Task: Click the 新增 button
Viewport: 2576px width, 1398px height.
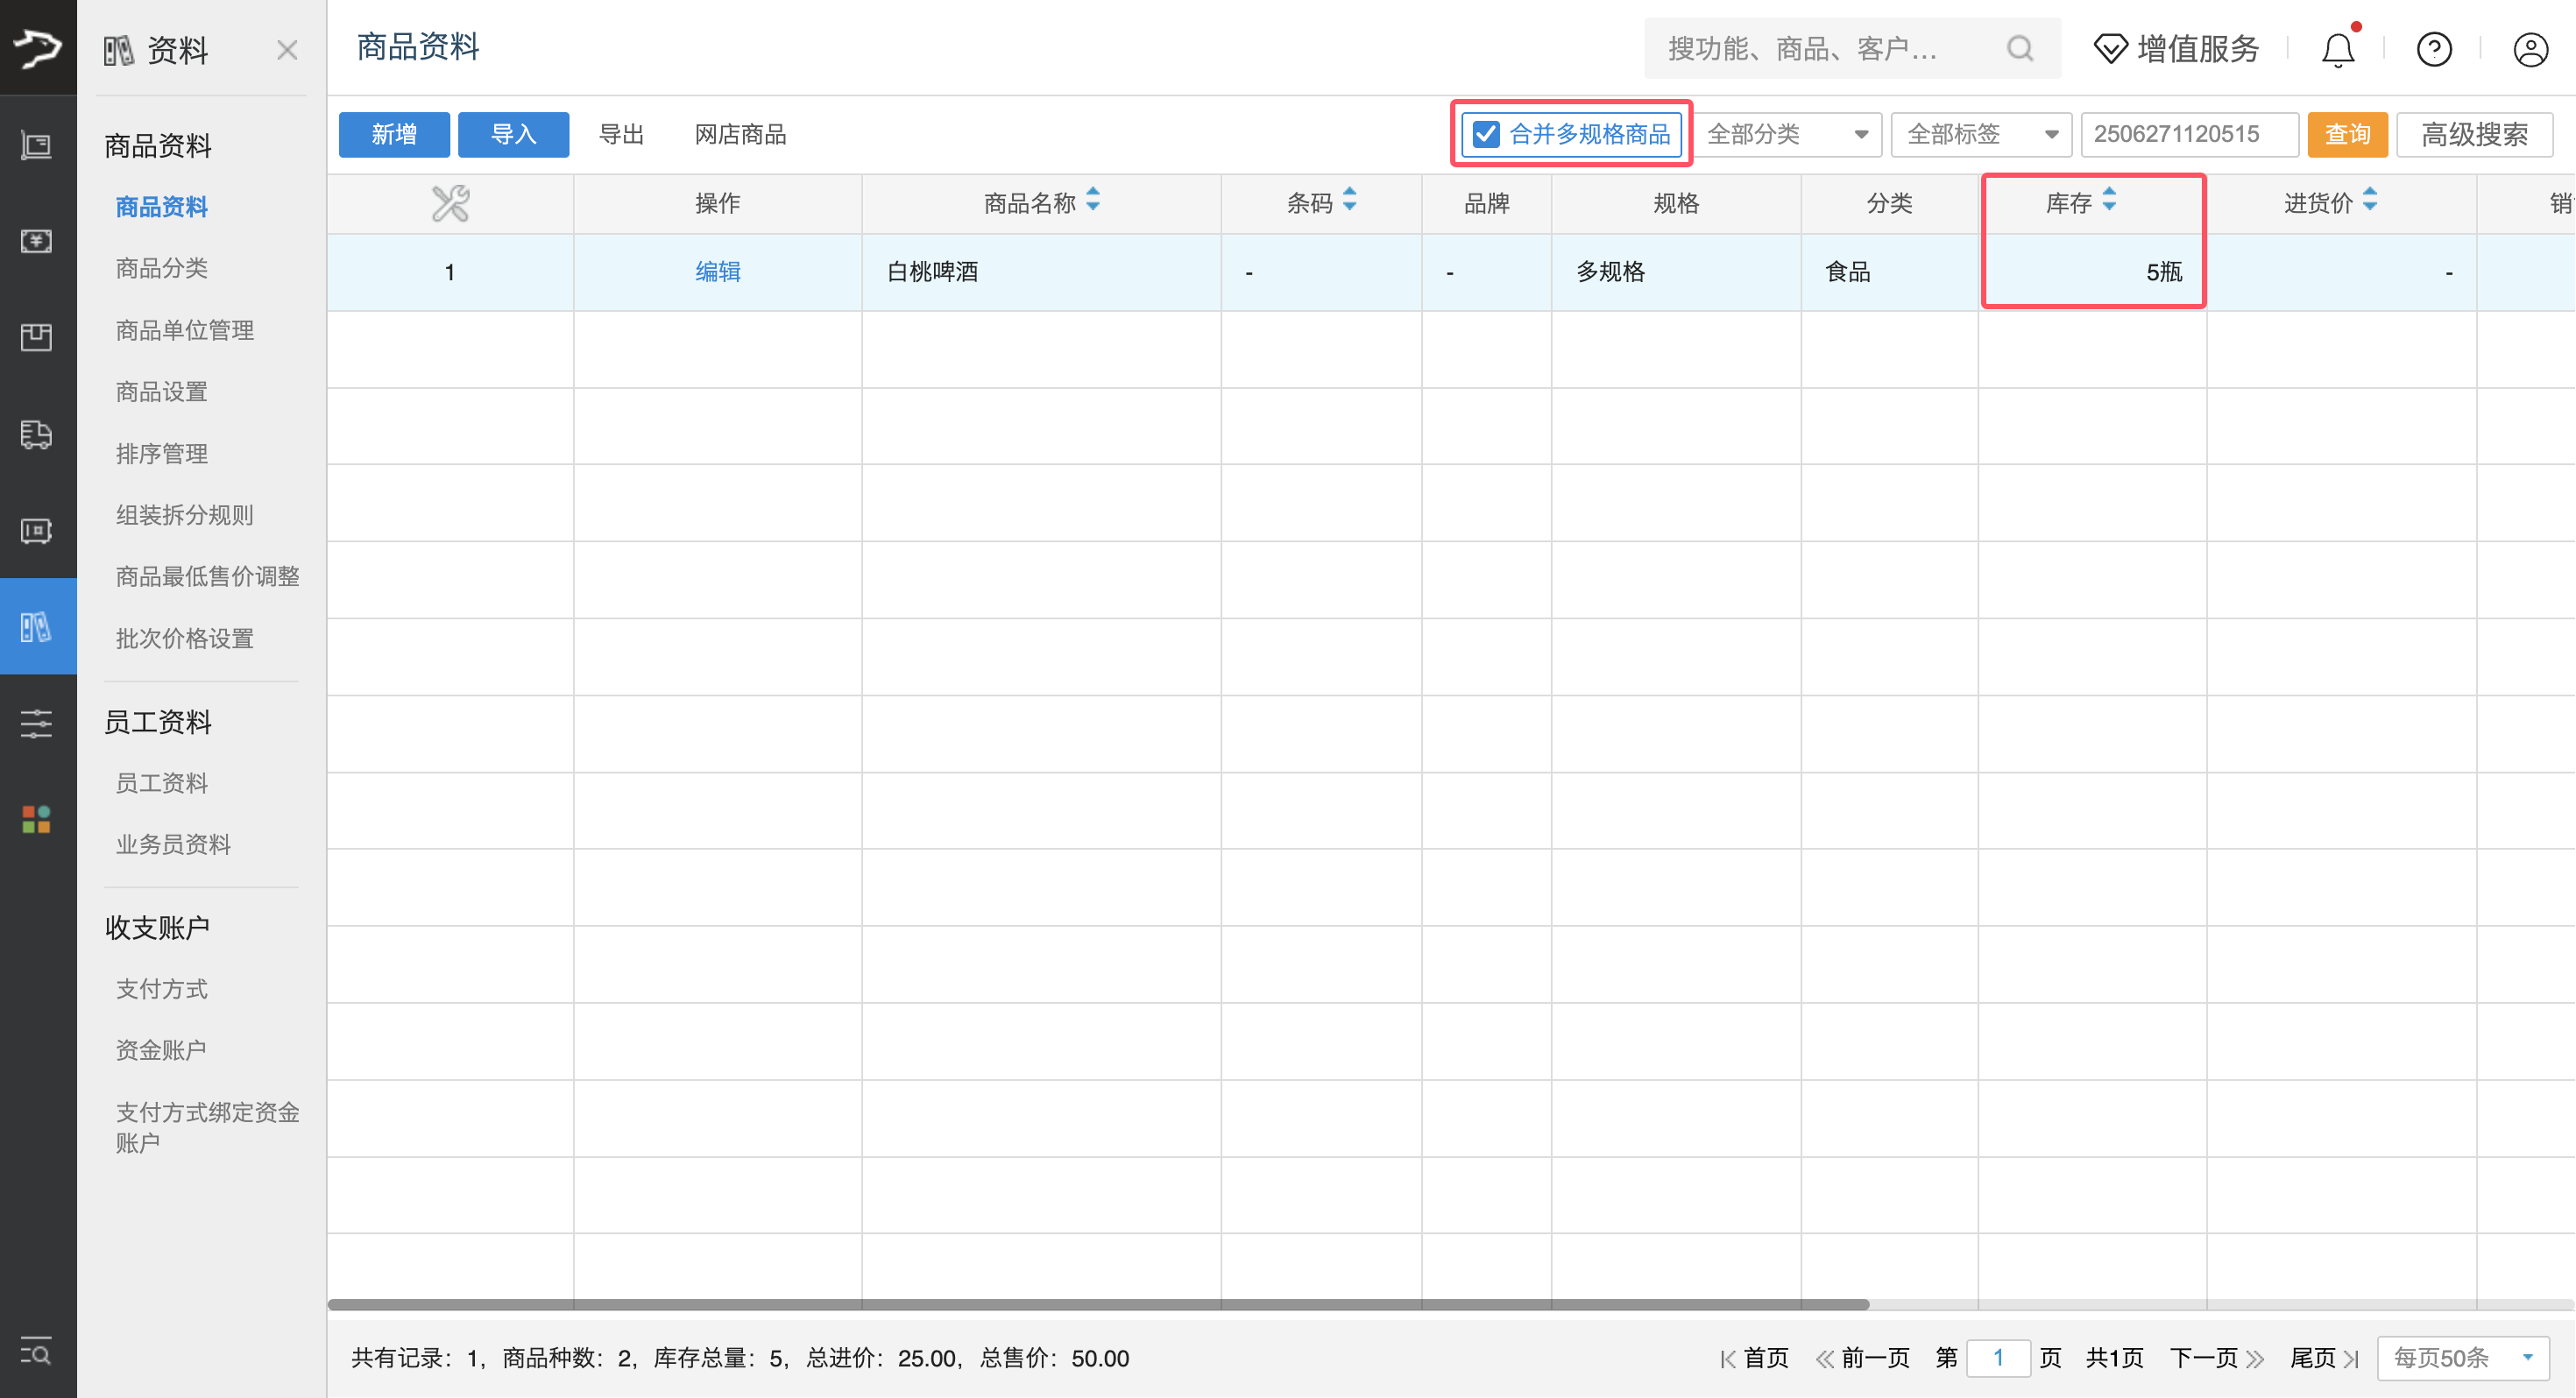Action: (x=394, y=133)
